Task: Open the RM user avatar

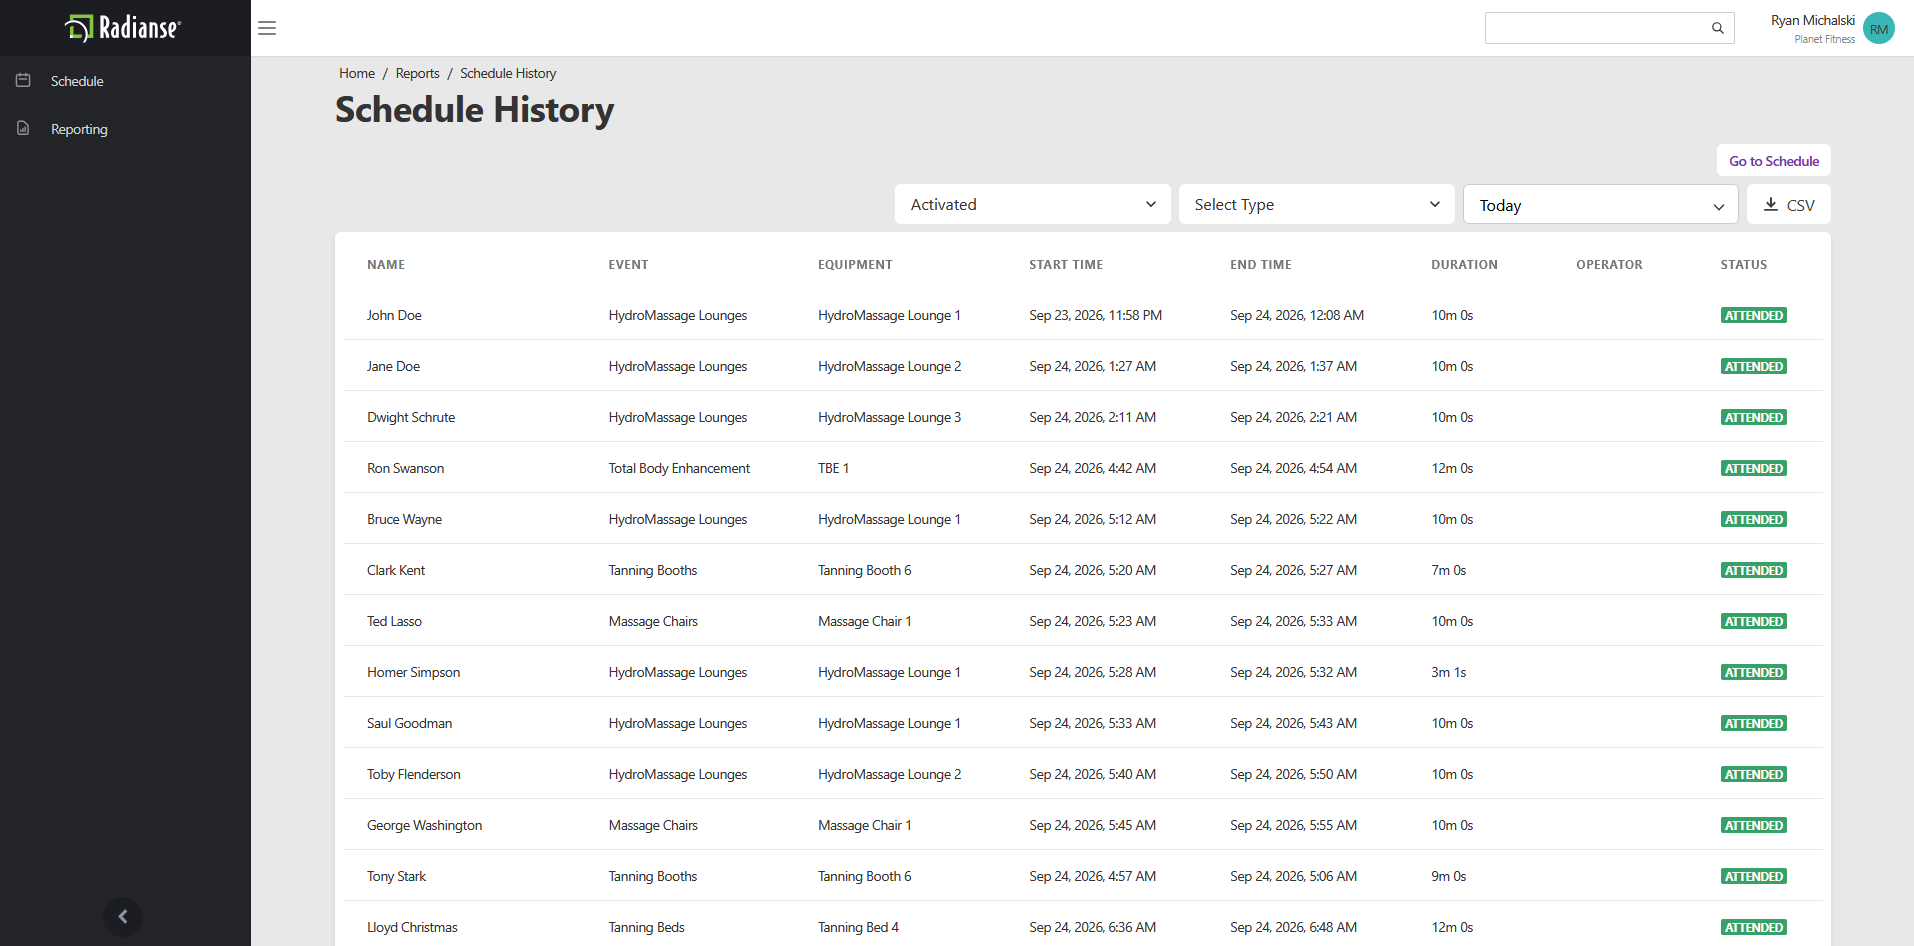Action: (1878, 28)
